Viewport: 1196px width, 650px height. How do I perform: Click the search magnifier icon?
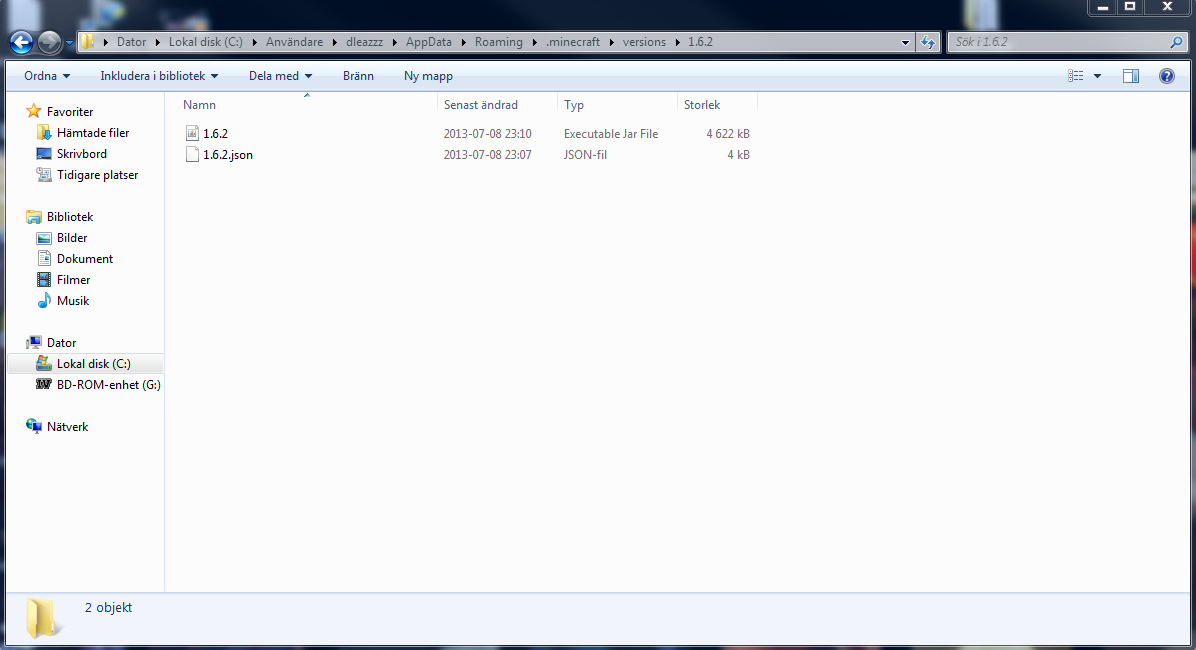1176,42
